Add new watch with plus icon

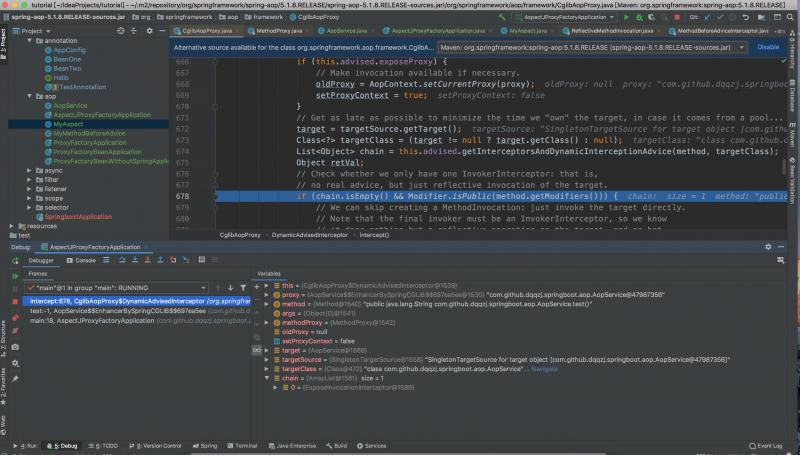[255, 286]
